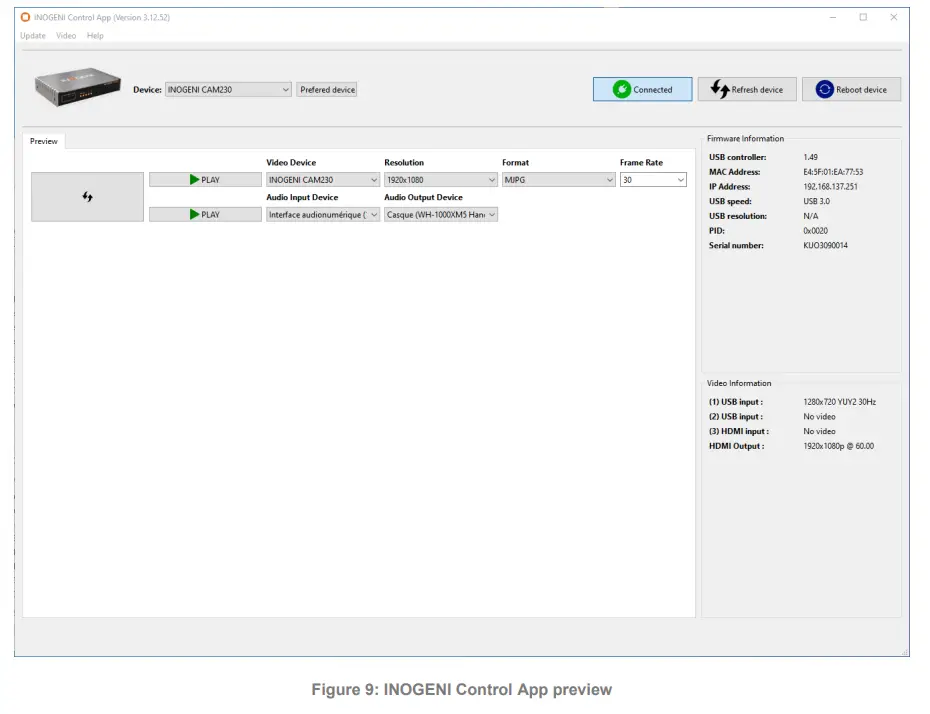Viewport: 930px width, 714px height.
Task: Select the Preview tab
Action: (x=44, y=141)
